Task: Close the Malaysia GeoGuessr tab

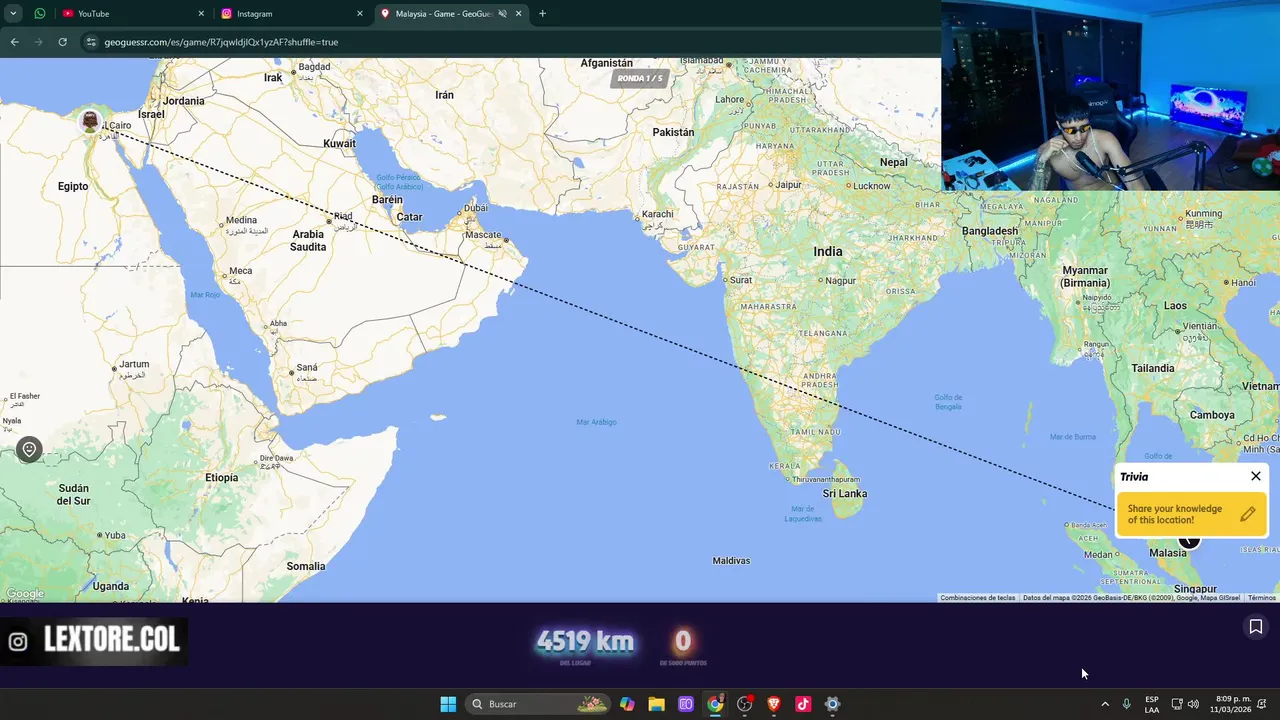Action: coord(519,14)
